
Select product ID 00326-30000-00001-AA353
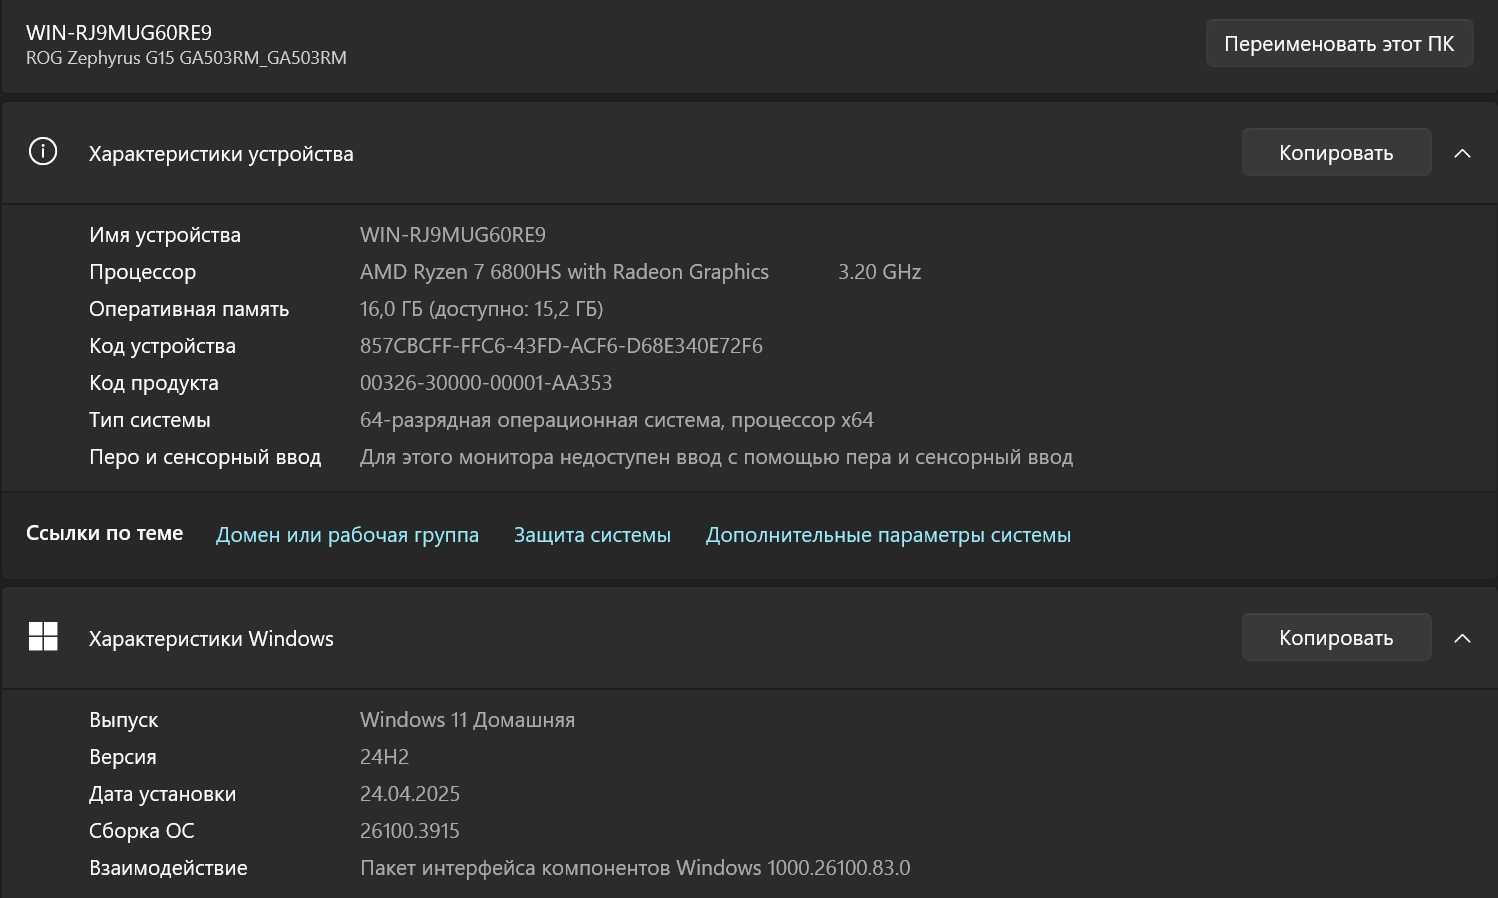point(486,383)
